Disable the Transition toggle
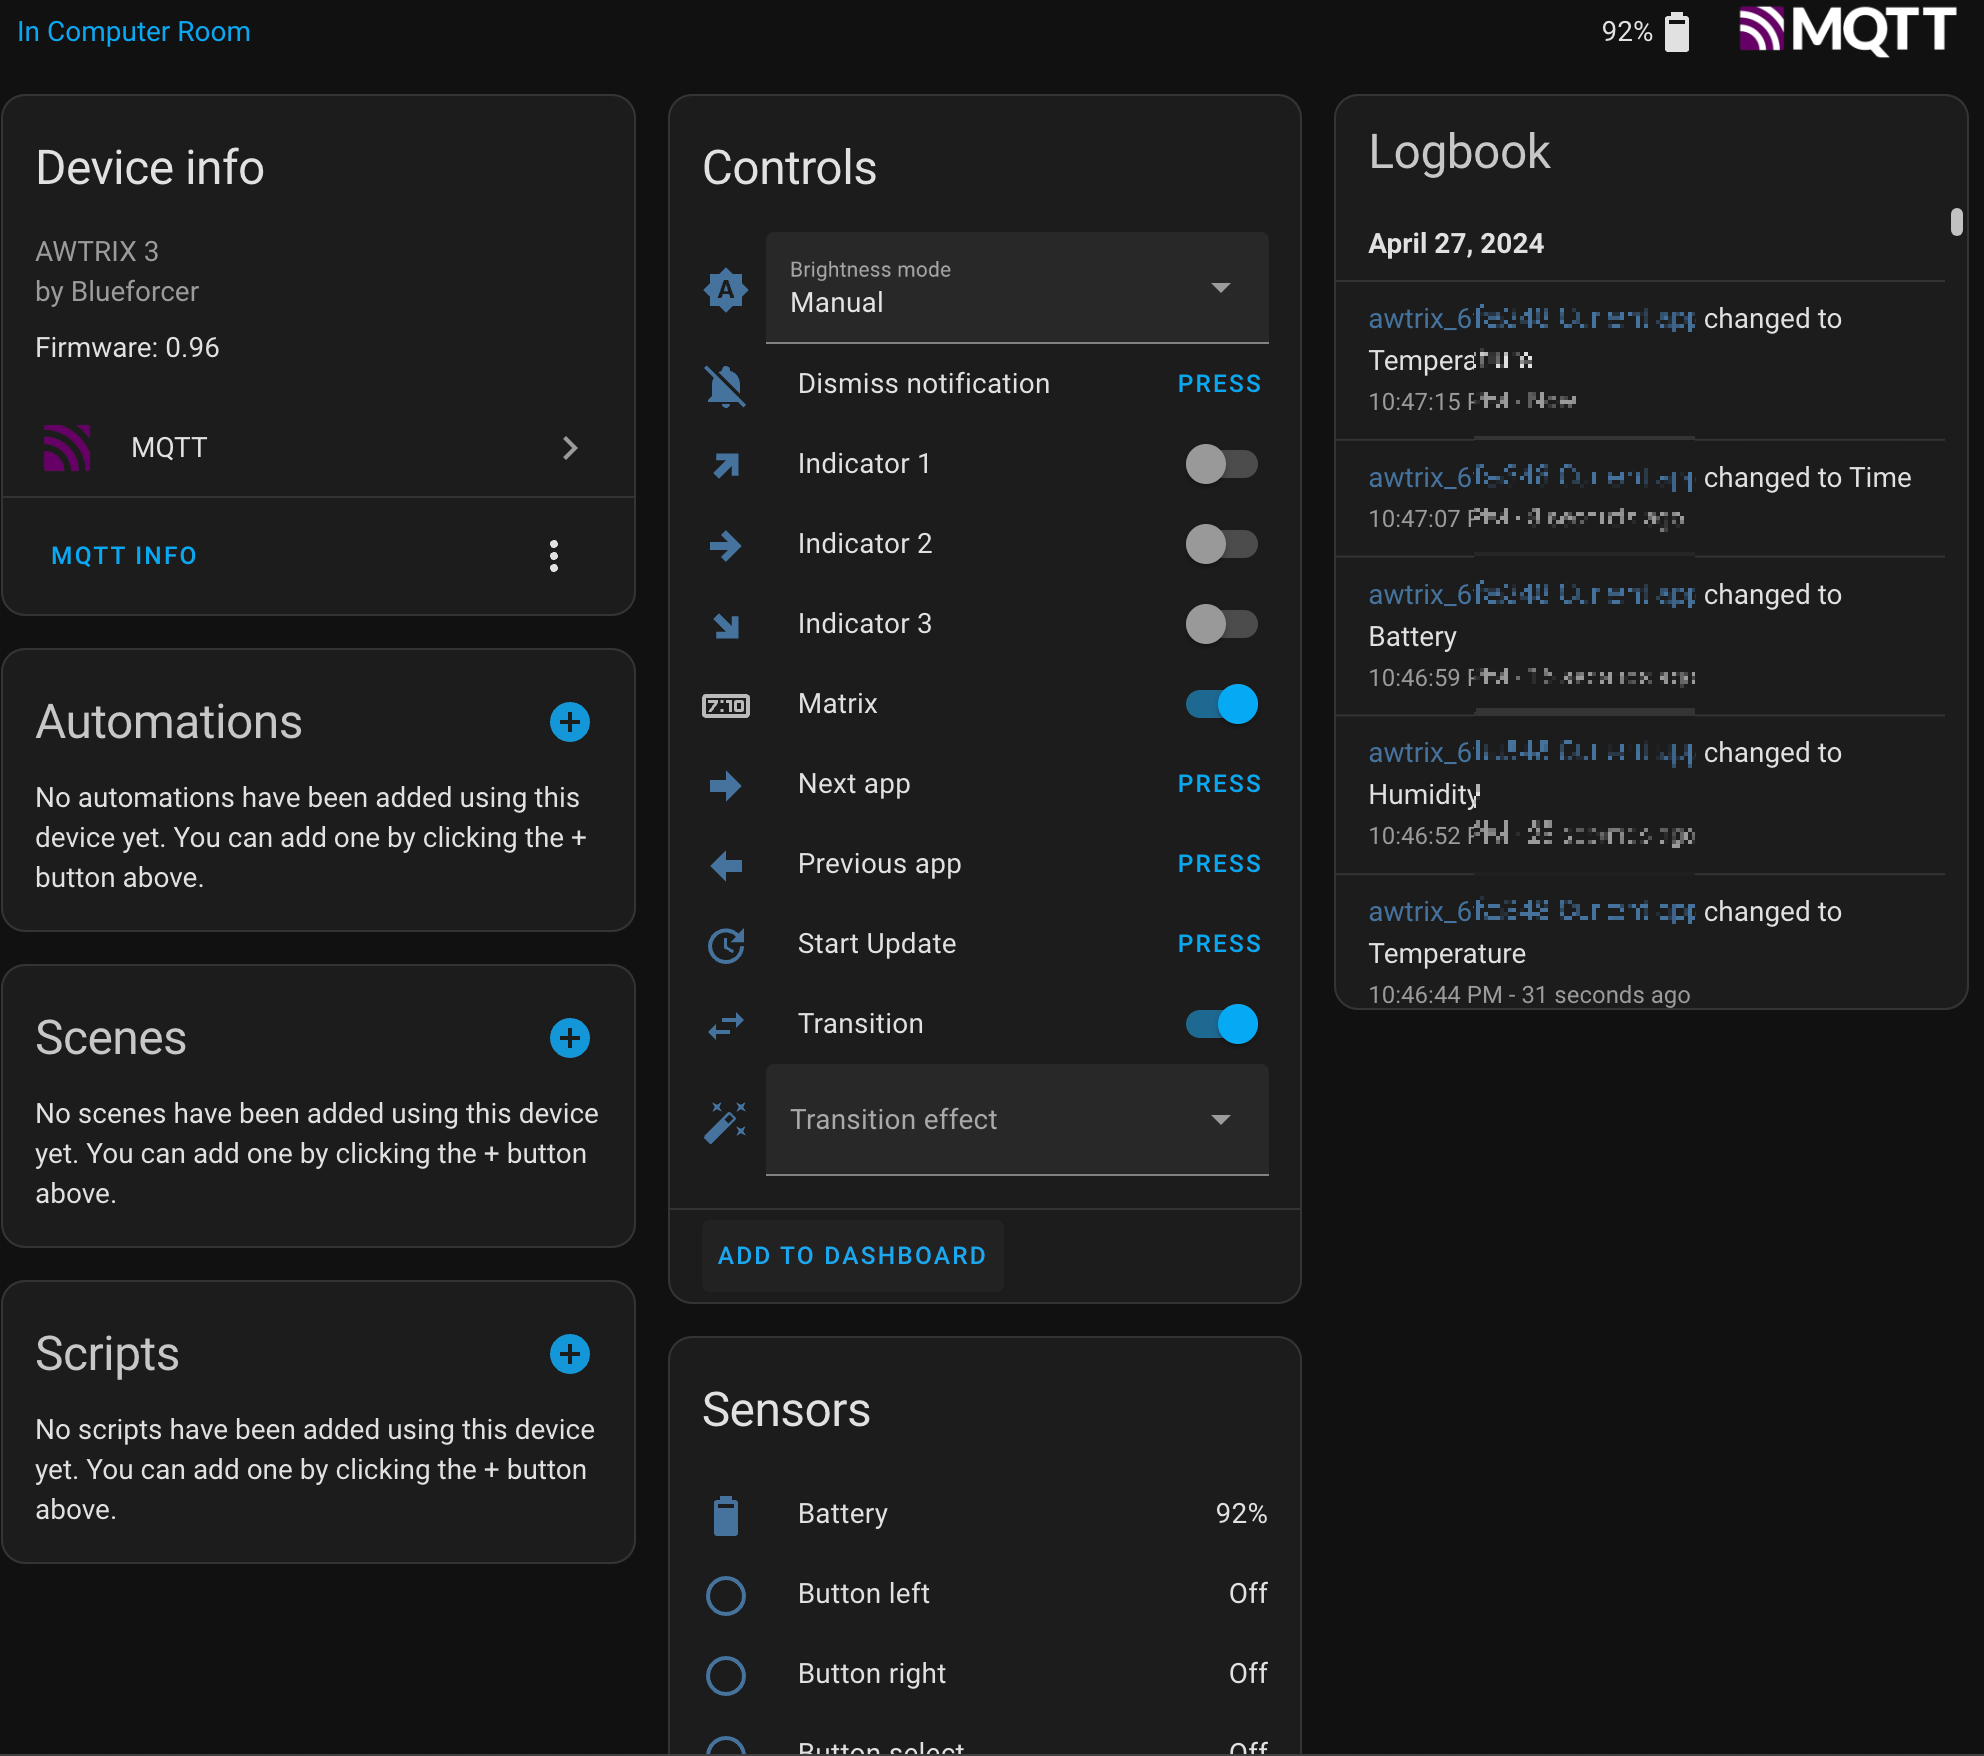Image resolution: width=1984 pixels, height=1756 pixels. 1221,1024
